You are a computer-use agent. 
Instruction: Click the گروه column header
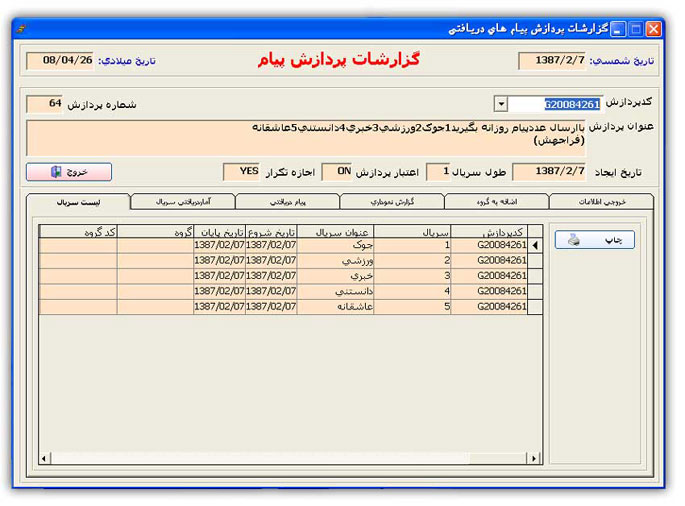pos(156,232)
